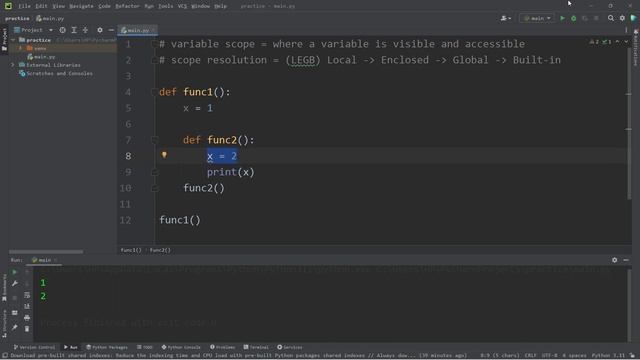The width and height of the screenshot is (640, 360).
Task: Select the main.py editor tab
Action: (138, 30)
